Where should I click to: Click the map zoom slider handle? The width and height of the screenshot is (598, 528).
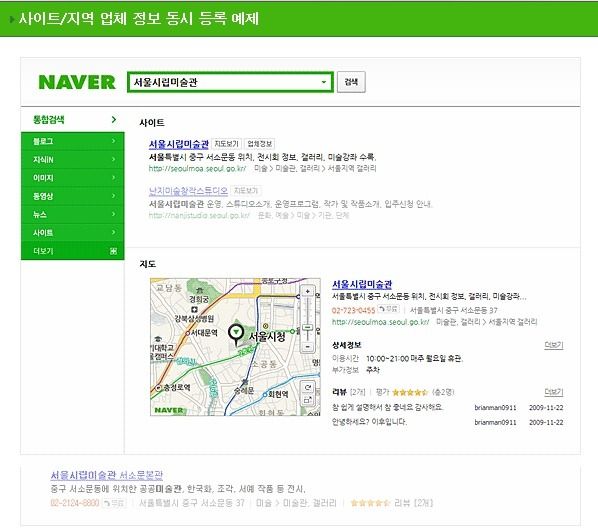[x=307, y=328]
